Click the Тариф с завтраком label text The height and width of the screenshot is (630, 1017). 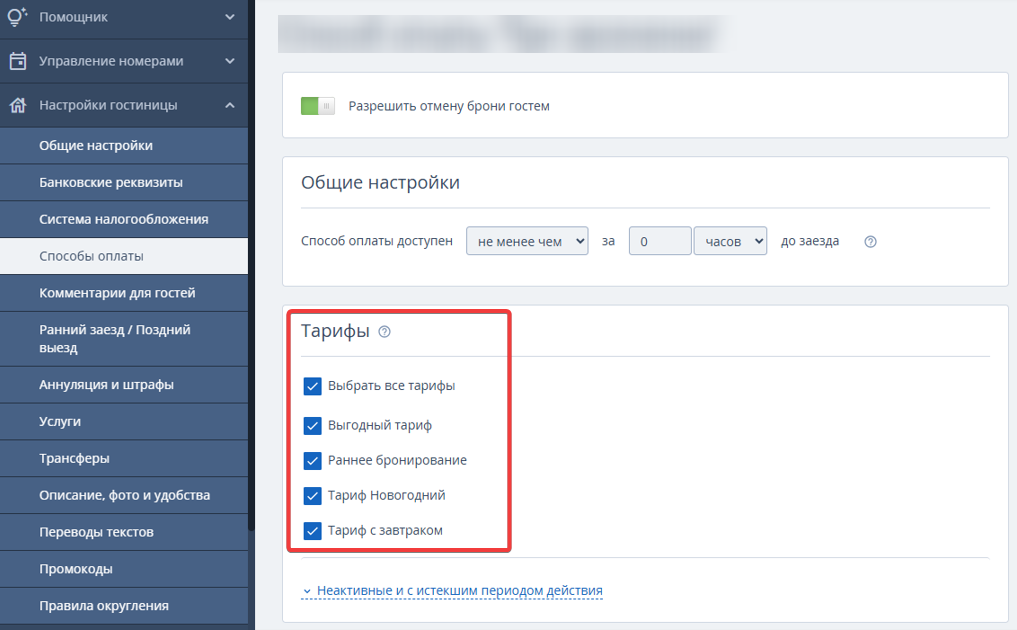pyautogui.click(x=385, y=531)
